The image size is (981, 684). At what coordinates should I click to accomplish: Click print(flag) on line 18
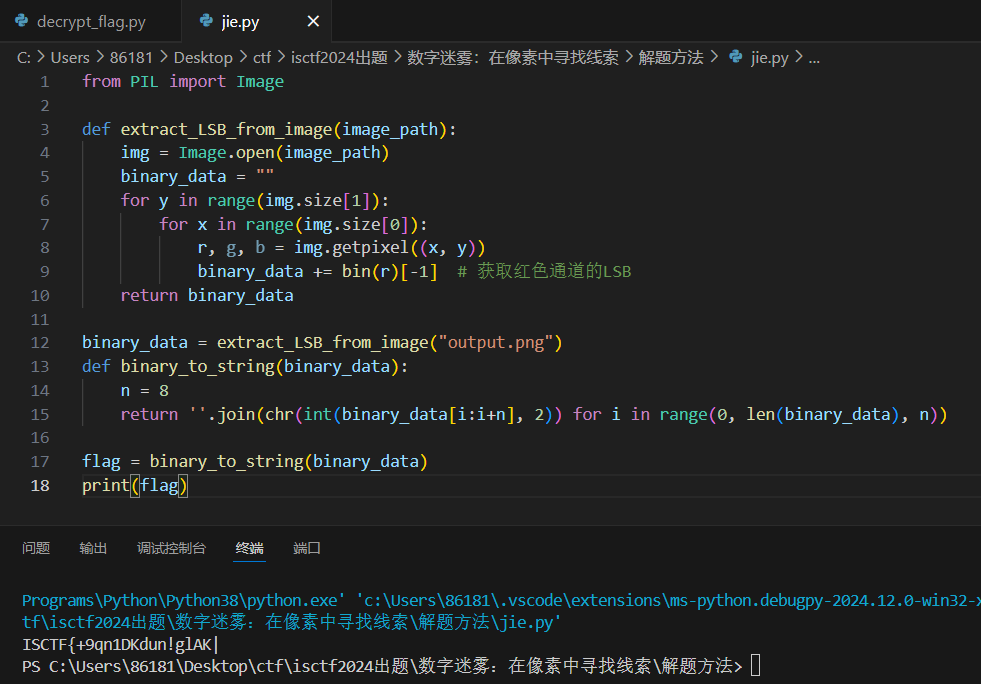point(135,486)
